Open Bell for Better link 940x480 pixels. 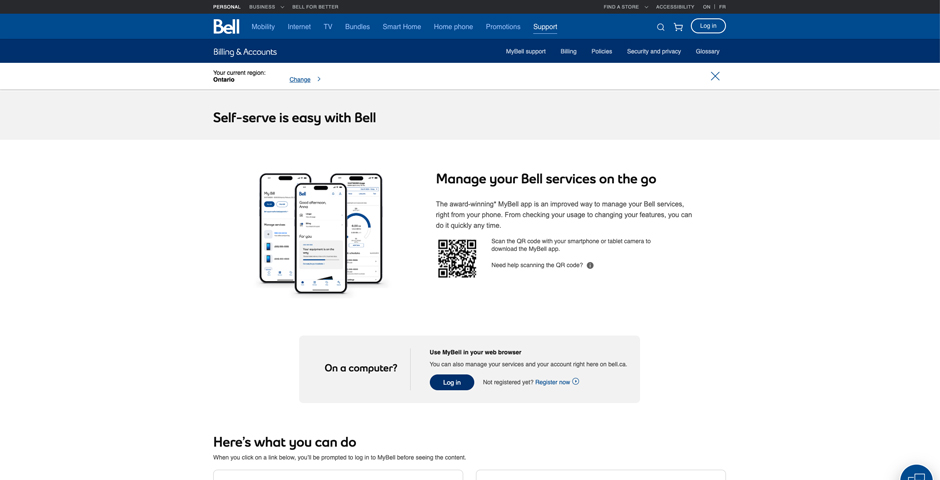click(x=315, y=7)
